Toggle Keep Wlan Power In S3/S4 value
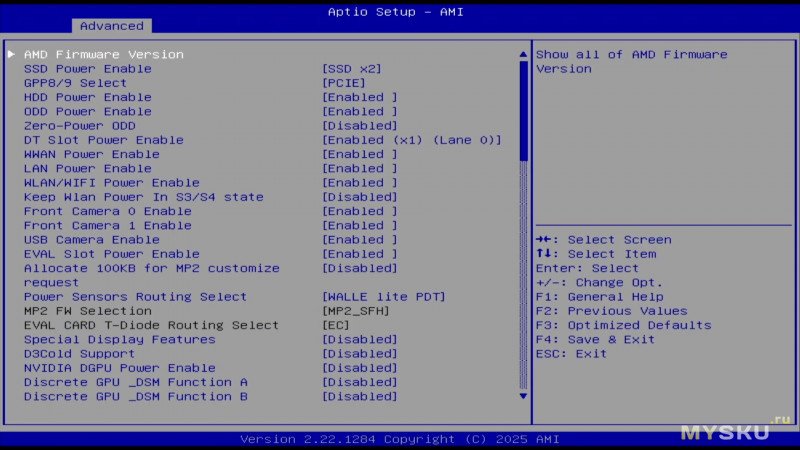The image size is (800, 450). tap(360, 197)
